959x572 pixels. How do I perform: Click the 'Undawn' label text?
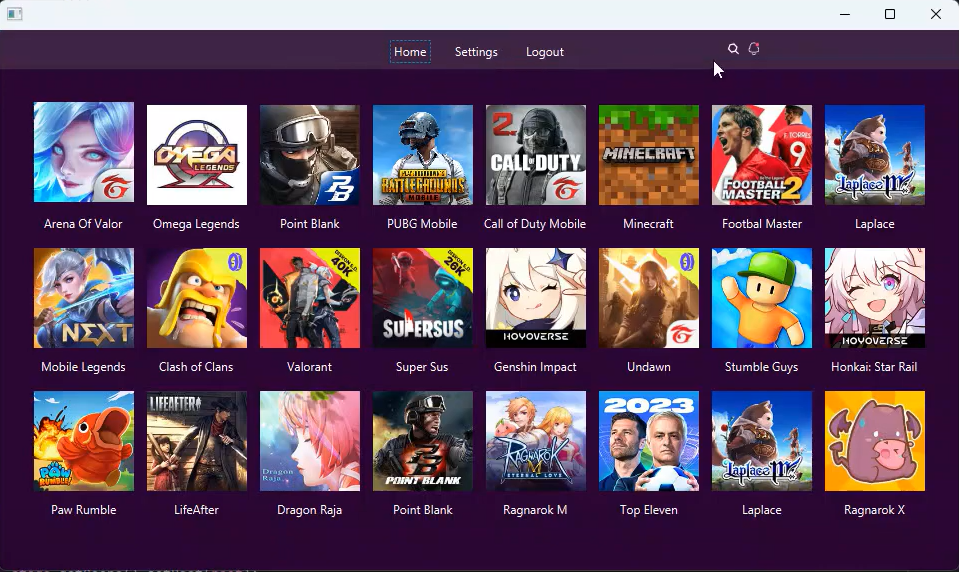[x=649, y=367]
